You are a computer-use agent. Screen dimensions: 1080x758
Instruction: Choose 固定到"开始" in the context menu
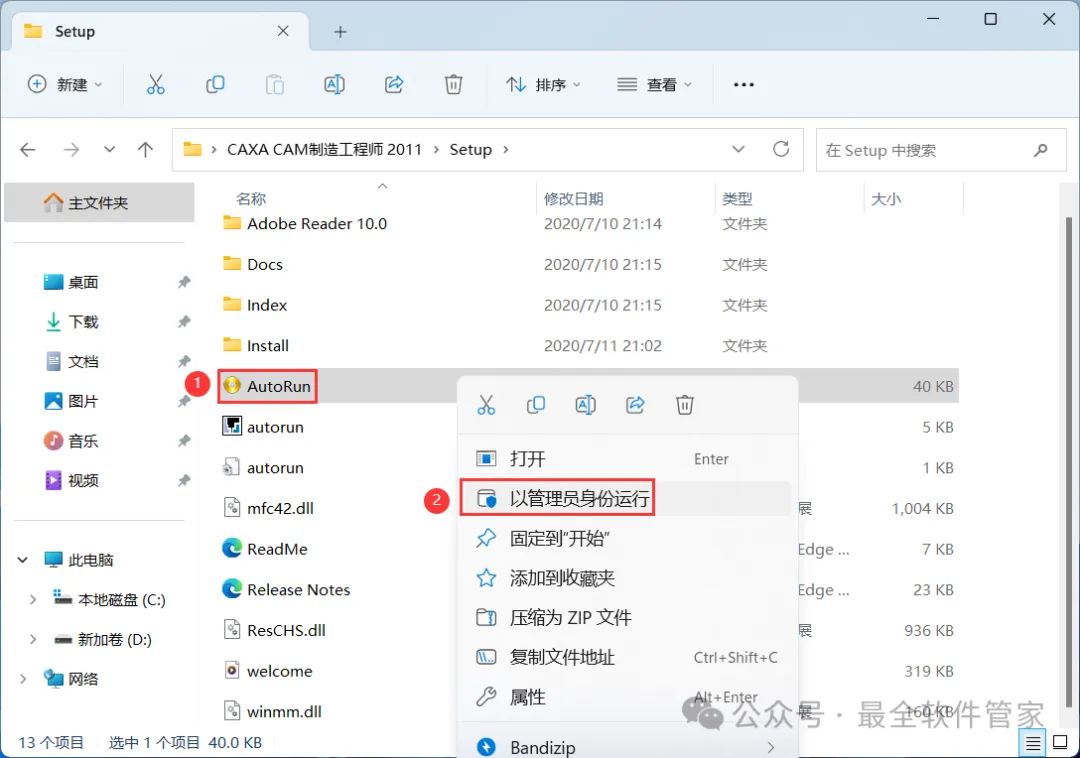pyautogui.click(x=627, y=538)
